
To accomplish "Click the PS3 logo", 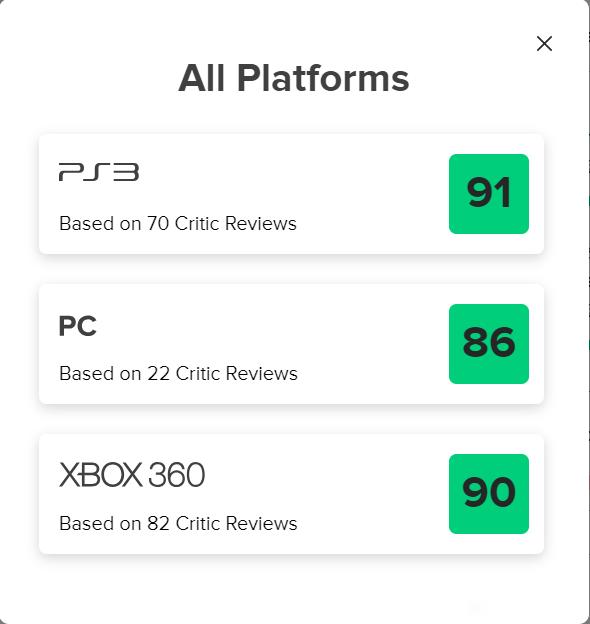I will click(99, 172).
